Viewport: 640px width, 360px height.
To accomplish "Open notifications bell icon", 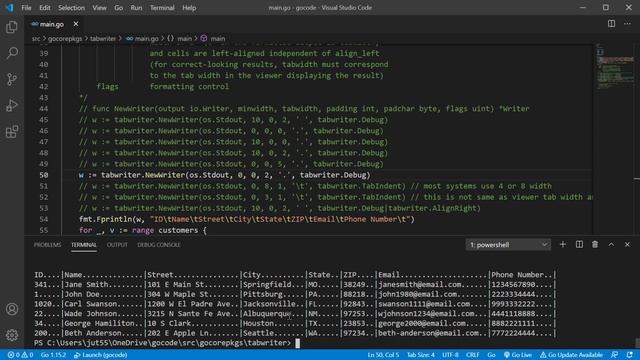I will (630, 355).
